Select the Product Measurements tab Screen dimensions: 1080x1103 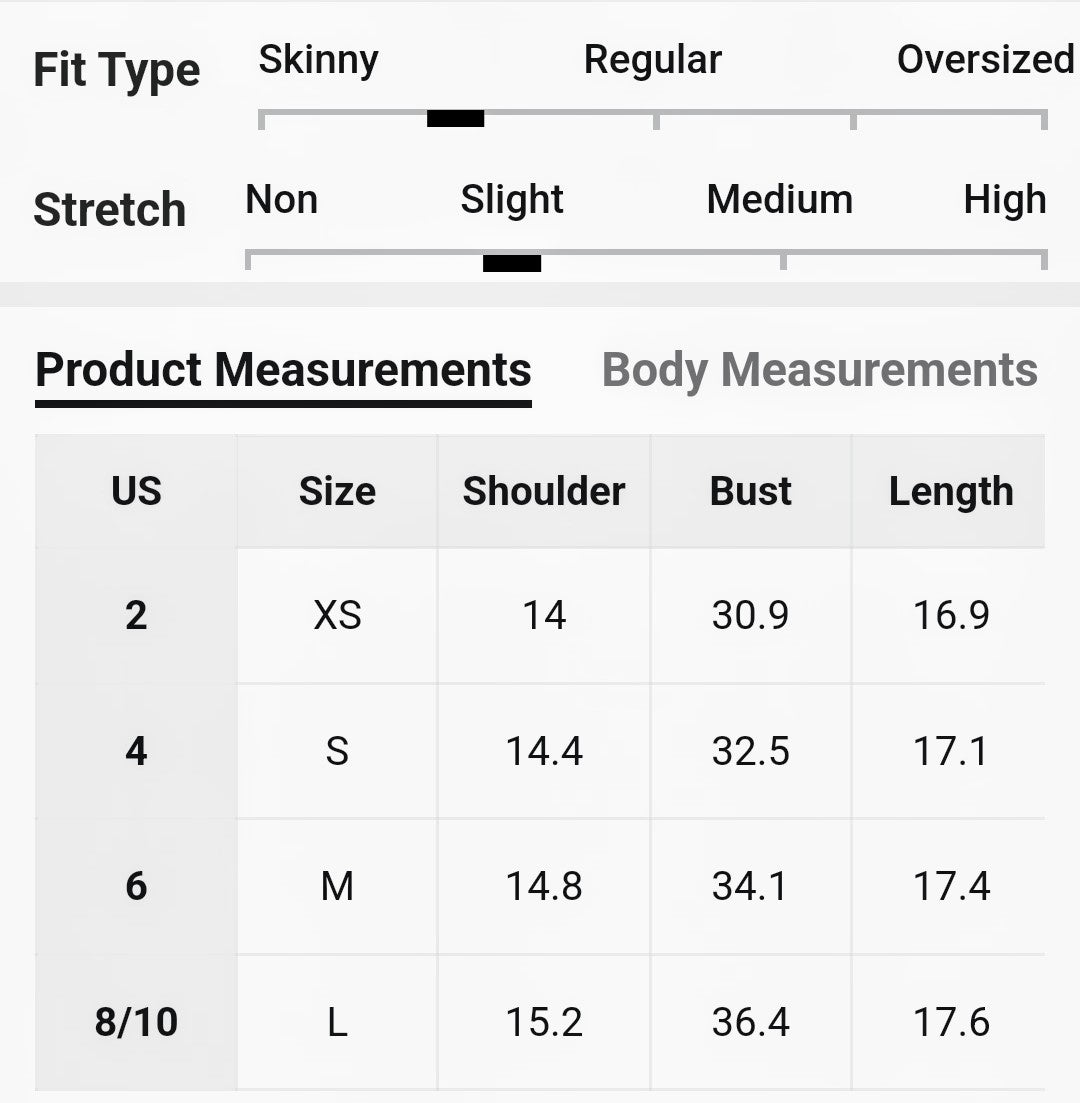pyautogui.click(x=283, y=370)
